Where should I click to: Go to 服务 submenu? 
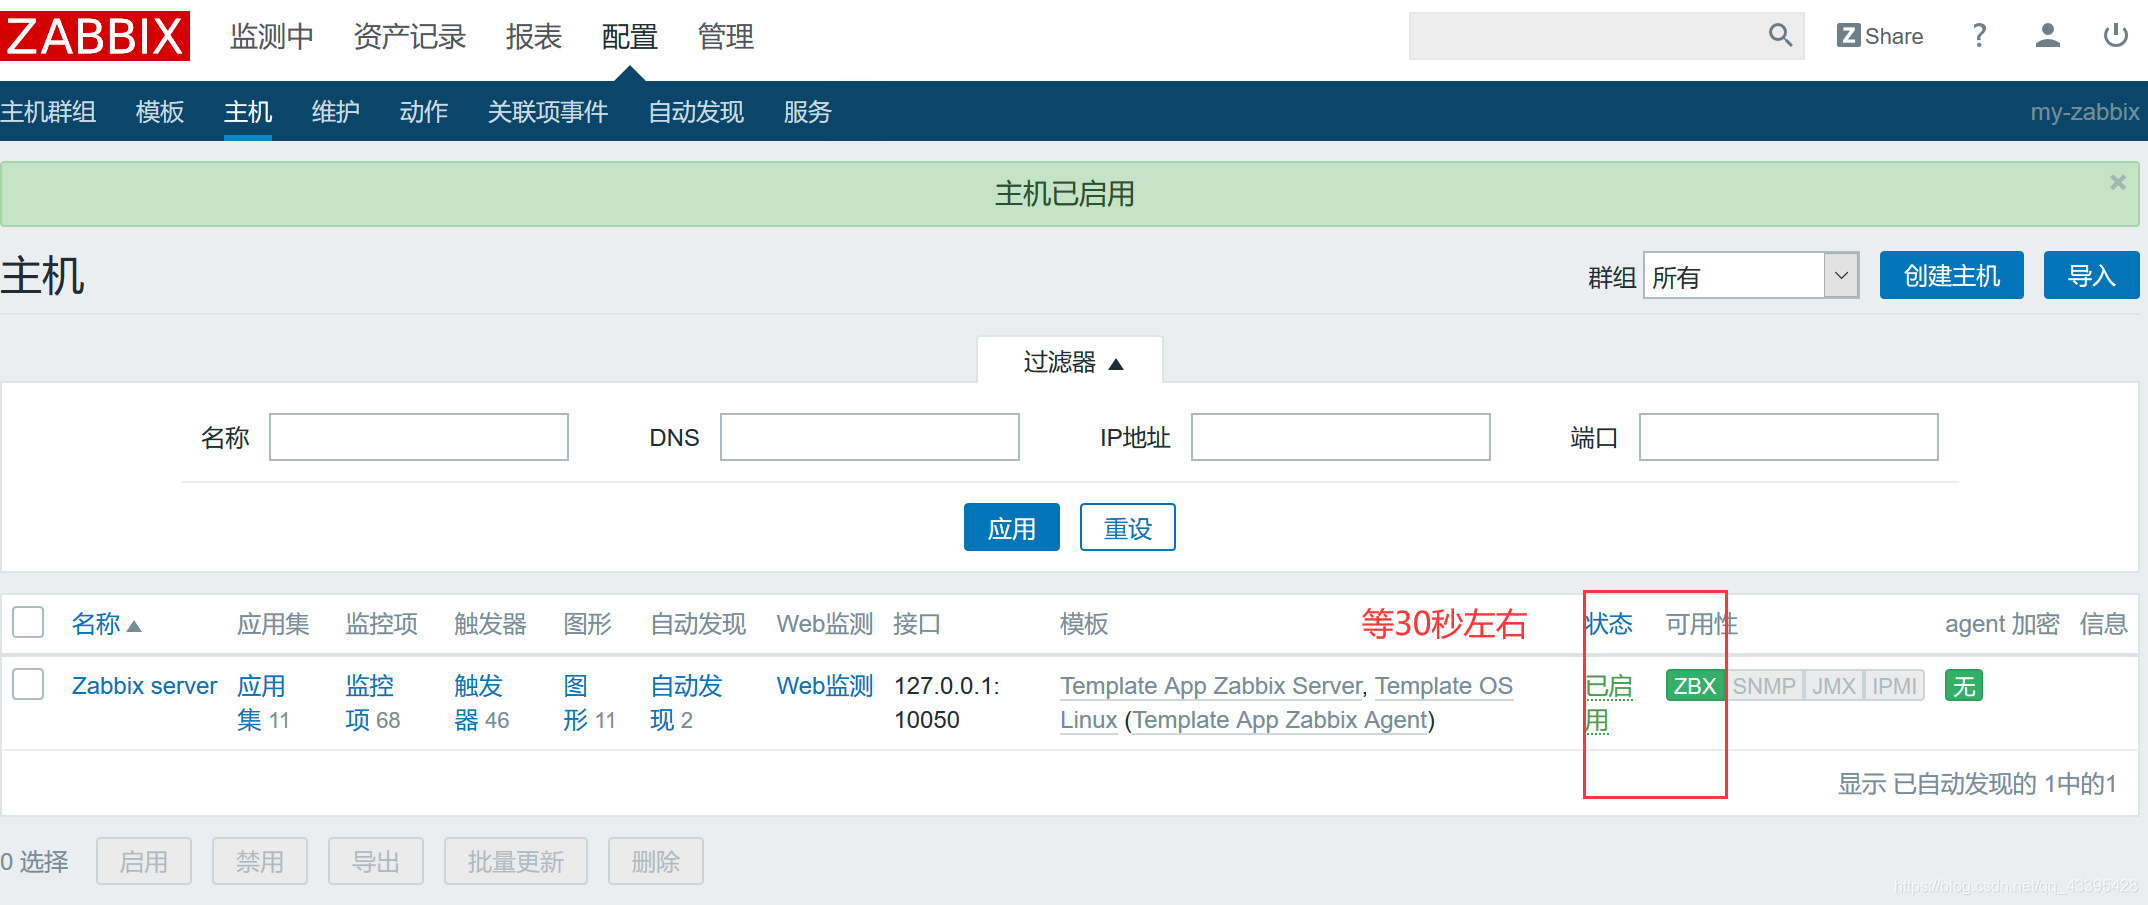808,111
